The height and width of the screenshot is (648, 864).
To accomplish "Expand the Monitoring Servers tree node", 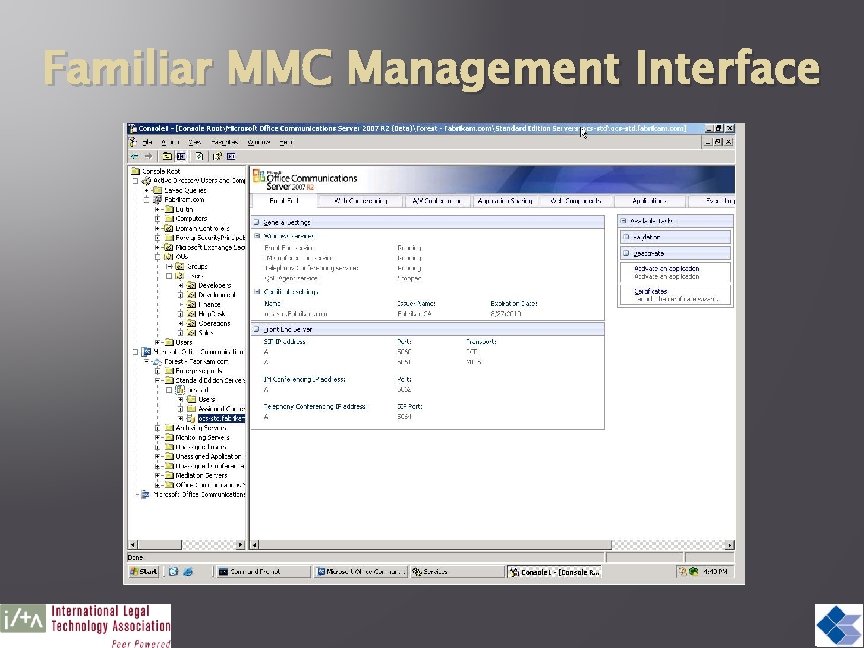I will (156, 435).
